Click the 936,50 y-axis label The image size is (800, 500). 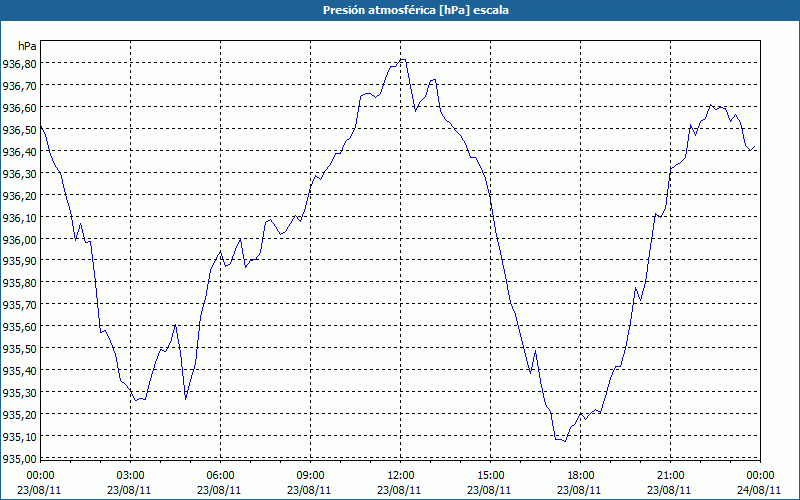tap(19, 130)
